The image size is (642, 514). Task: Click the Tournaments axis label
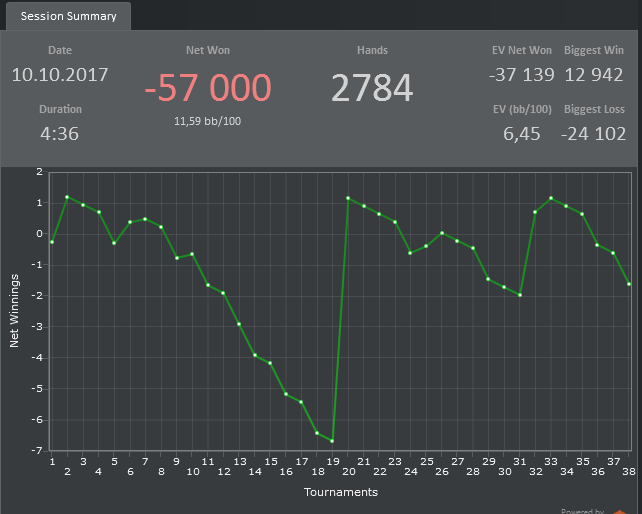coord(341,492)
